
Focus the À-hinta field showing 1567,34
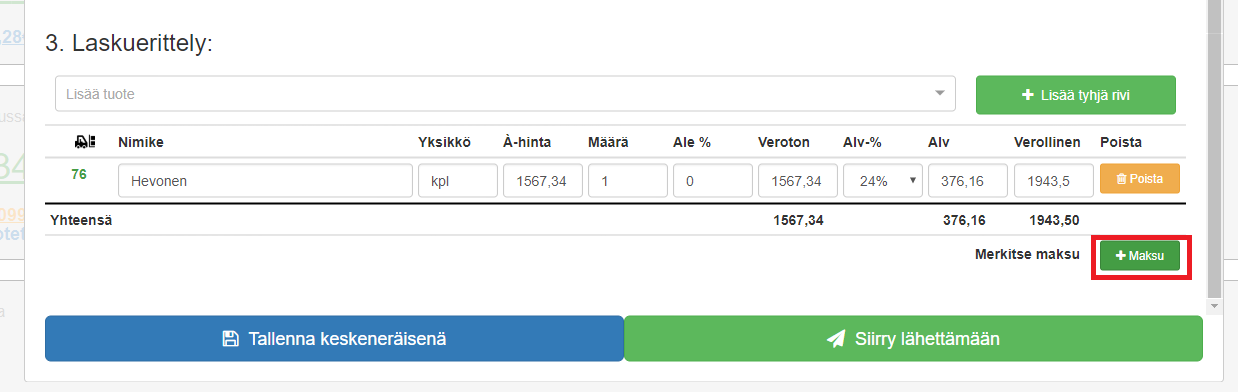click(x=542, y=181)
